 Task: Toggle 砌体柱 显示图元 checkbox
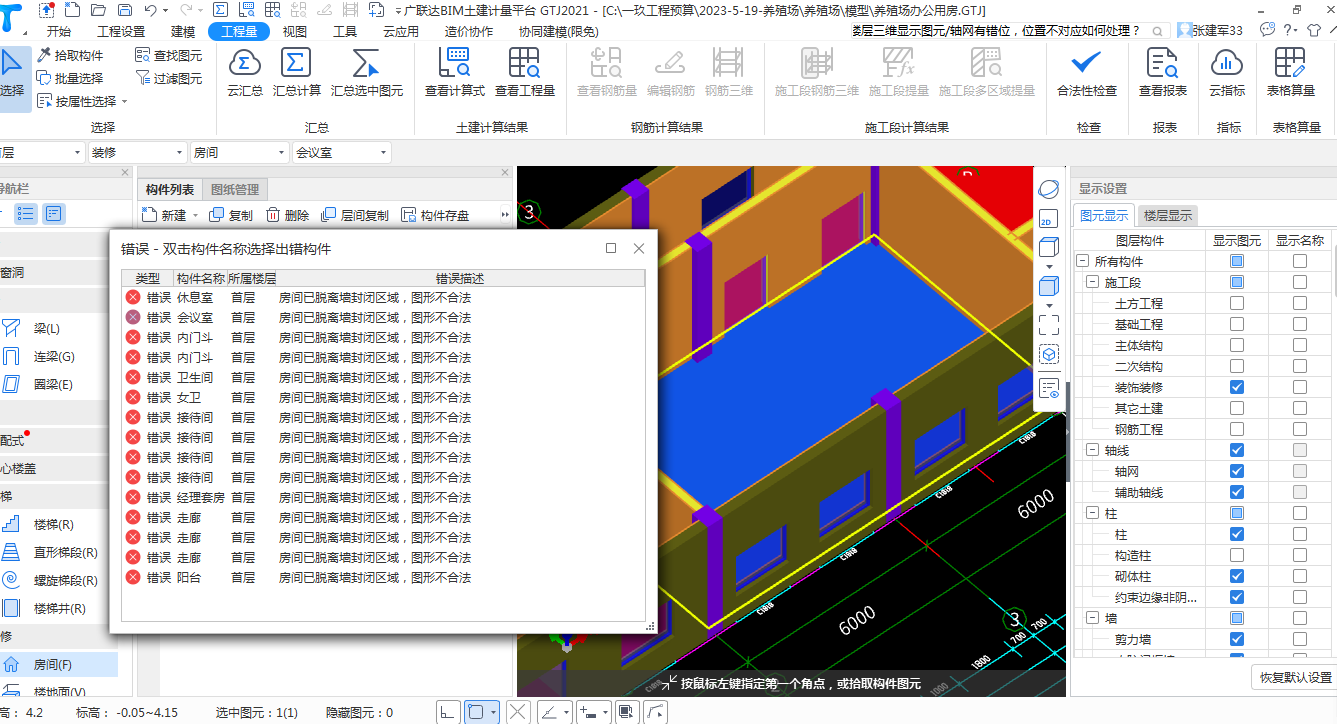pos(1237,576)
